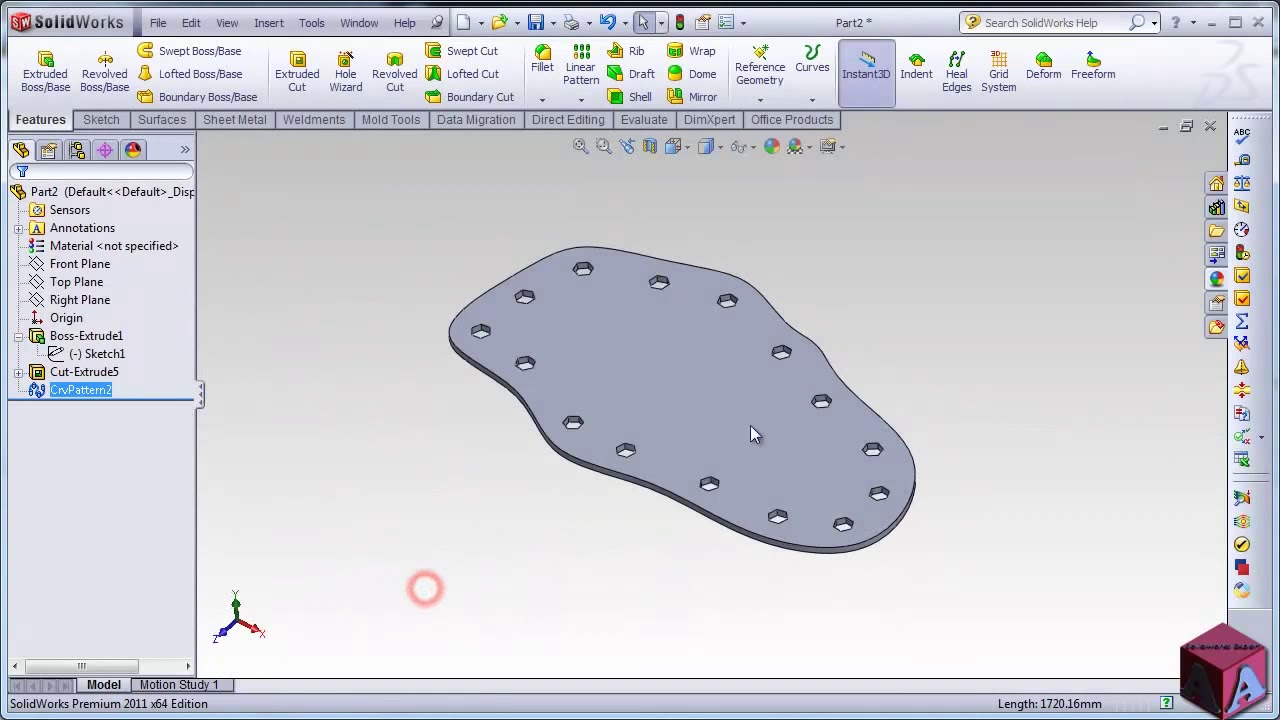
Task: Open the DisplayManager panel tab
Action: 132,150
